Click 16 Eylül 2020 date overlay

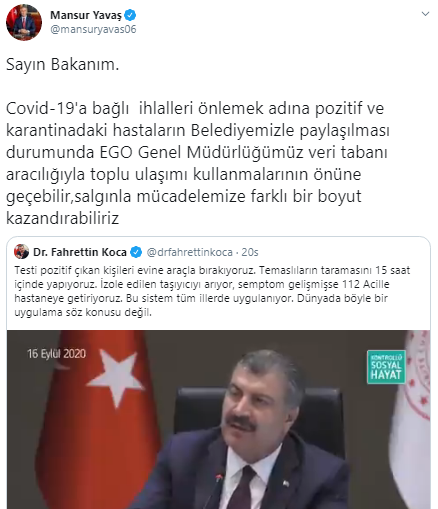(56, 354)
